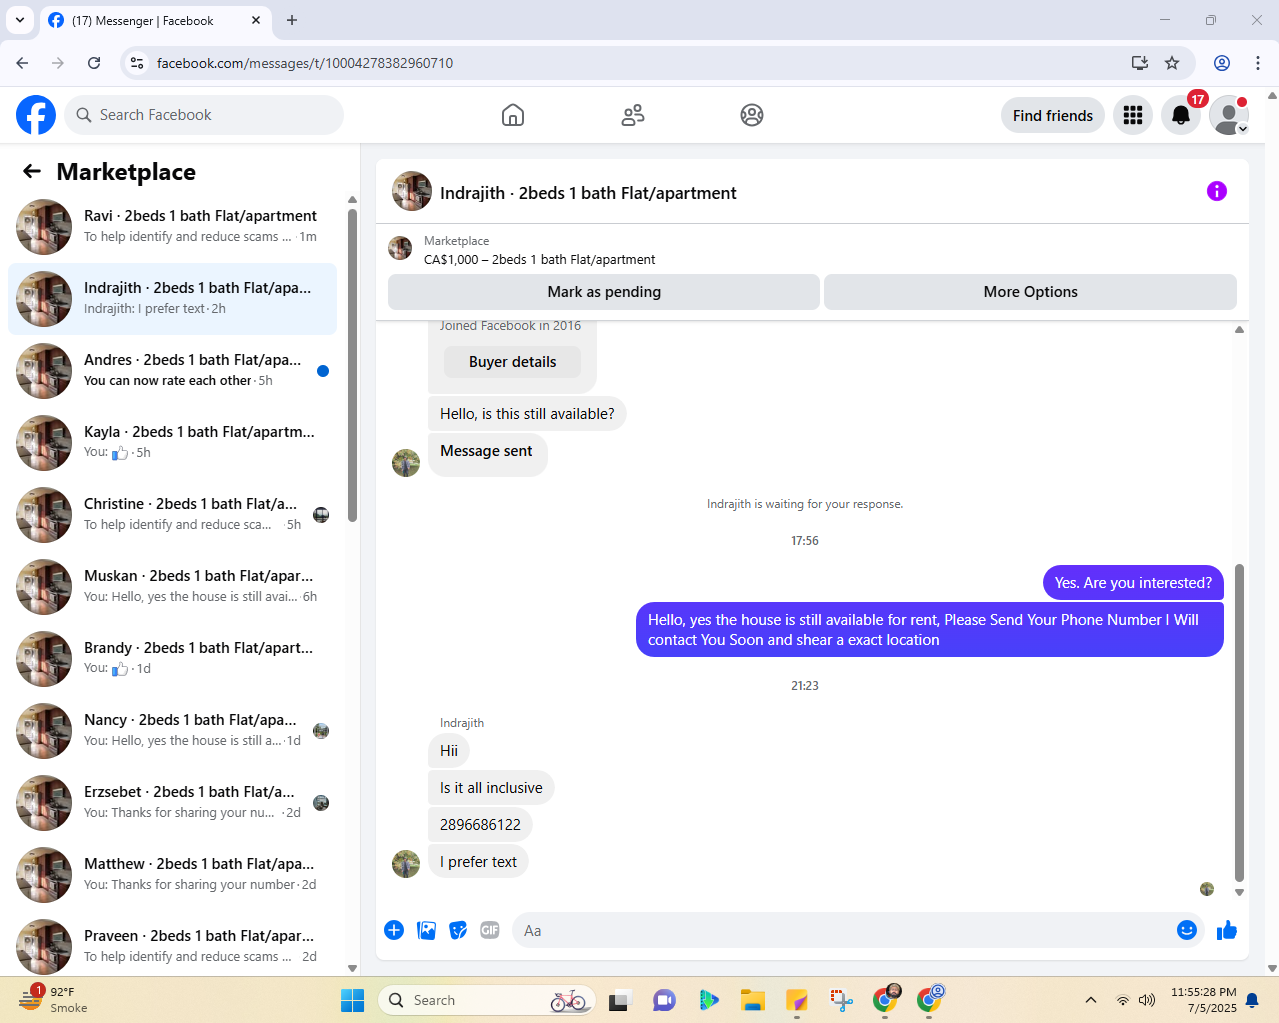Screen dimensions: 1279x1023
Task: Open Ravi's conversation
Action: [172, 227]
